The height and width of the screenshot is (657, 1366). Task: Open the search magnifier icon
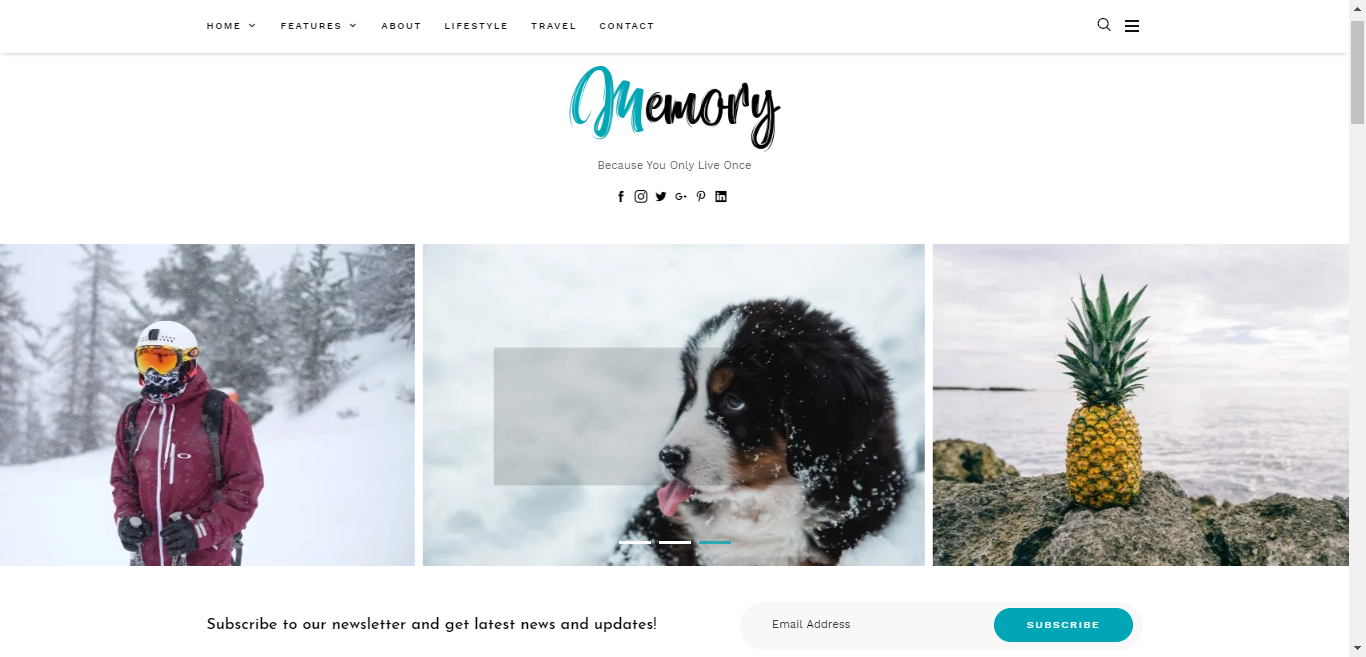click(1104, 25)
